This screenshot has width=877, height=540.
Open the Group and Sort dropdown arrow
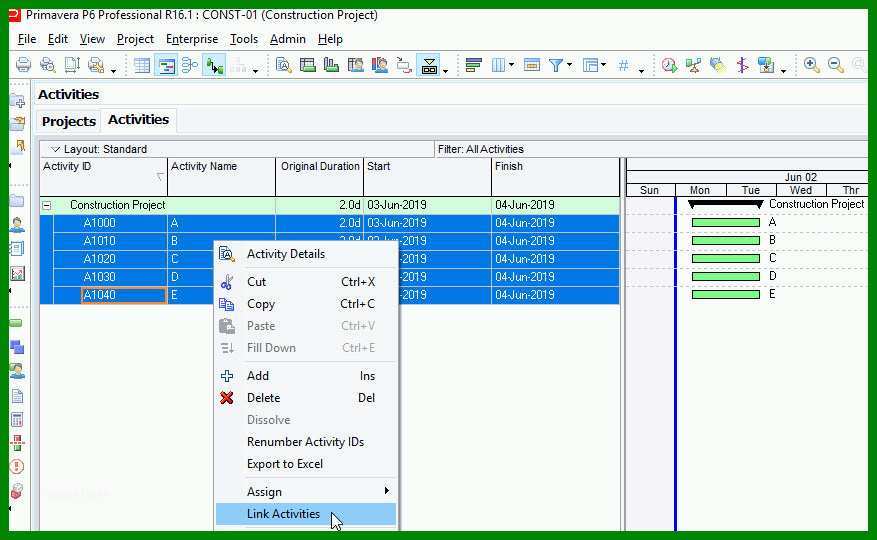click(x=603, y=65)
